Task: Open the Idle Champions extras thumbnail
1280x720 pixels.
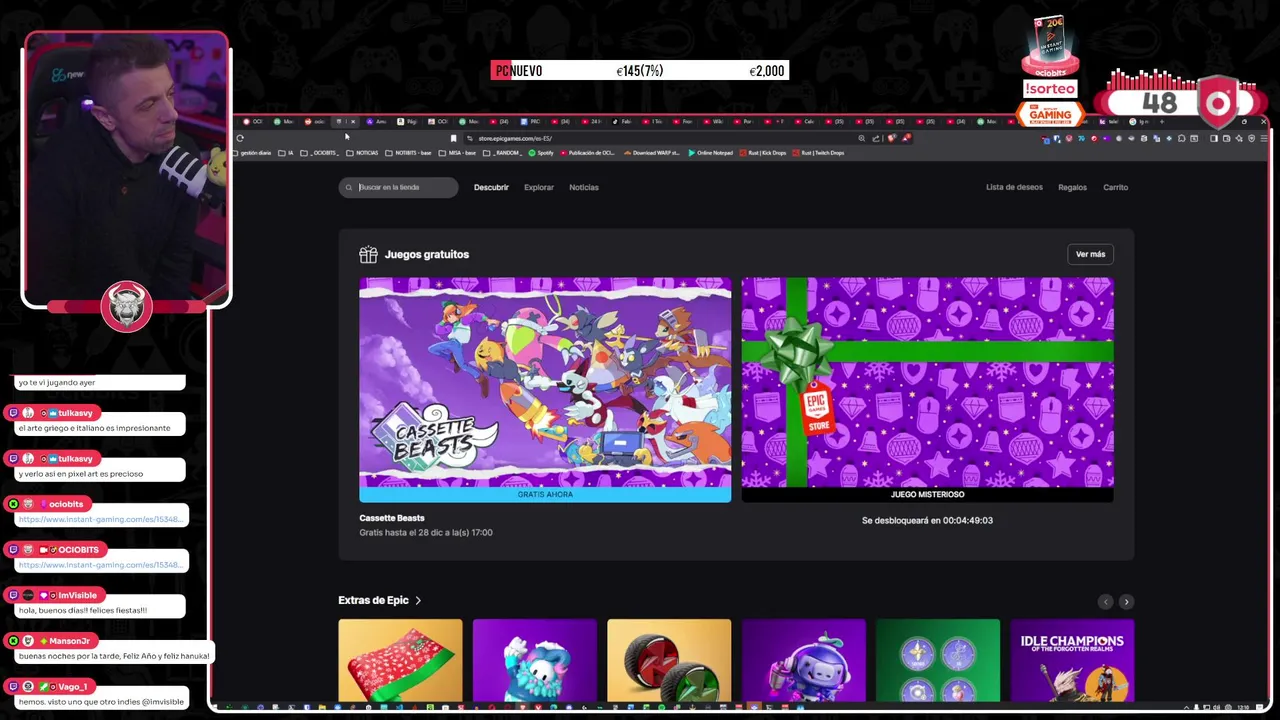Action: [x=1072, y=661]
